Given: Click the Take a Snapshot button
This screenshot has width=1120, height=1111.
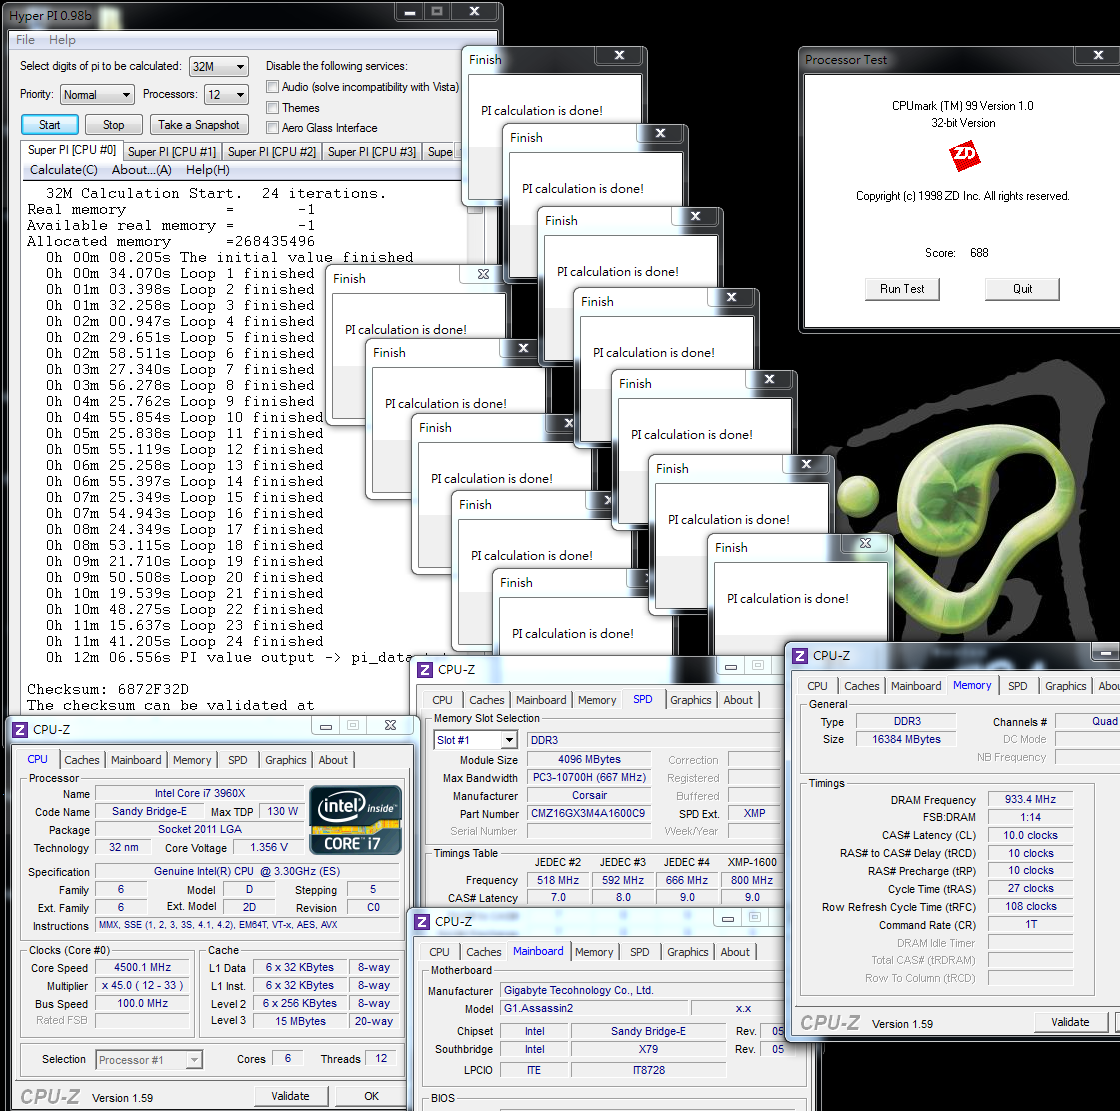Looking at the screenshot, I should [x=199, y=125].
